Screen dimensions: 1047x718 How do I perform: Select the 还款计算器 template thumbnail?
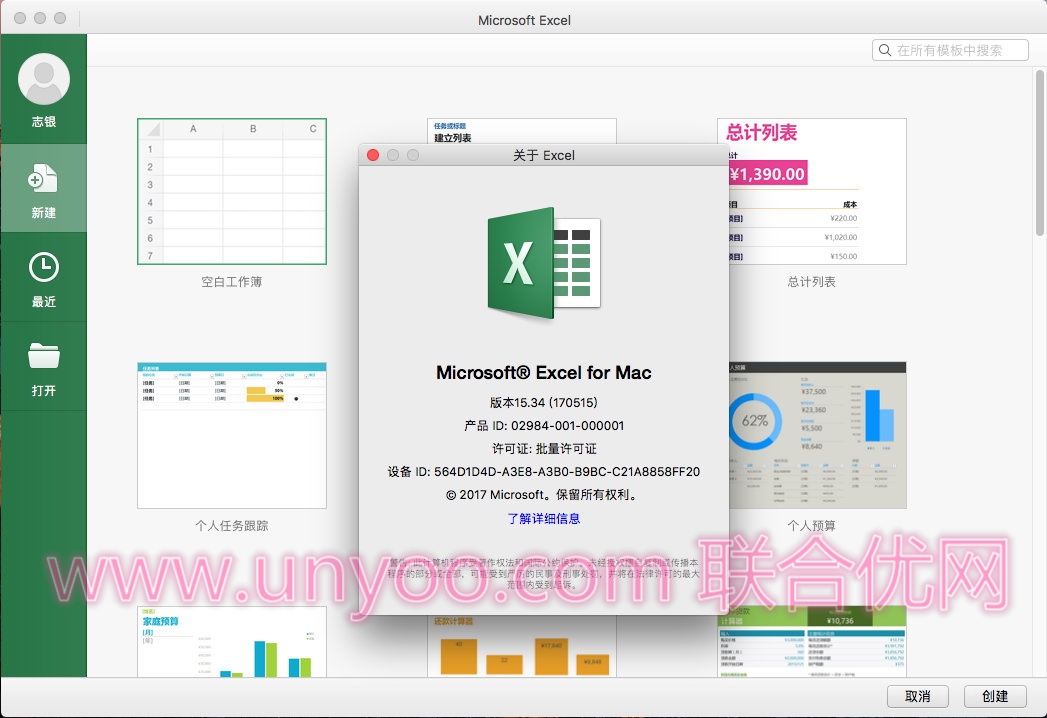point(521,646)
